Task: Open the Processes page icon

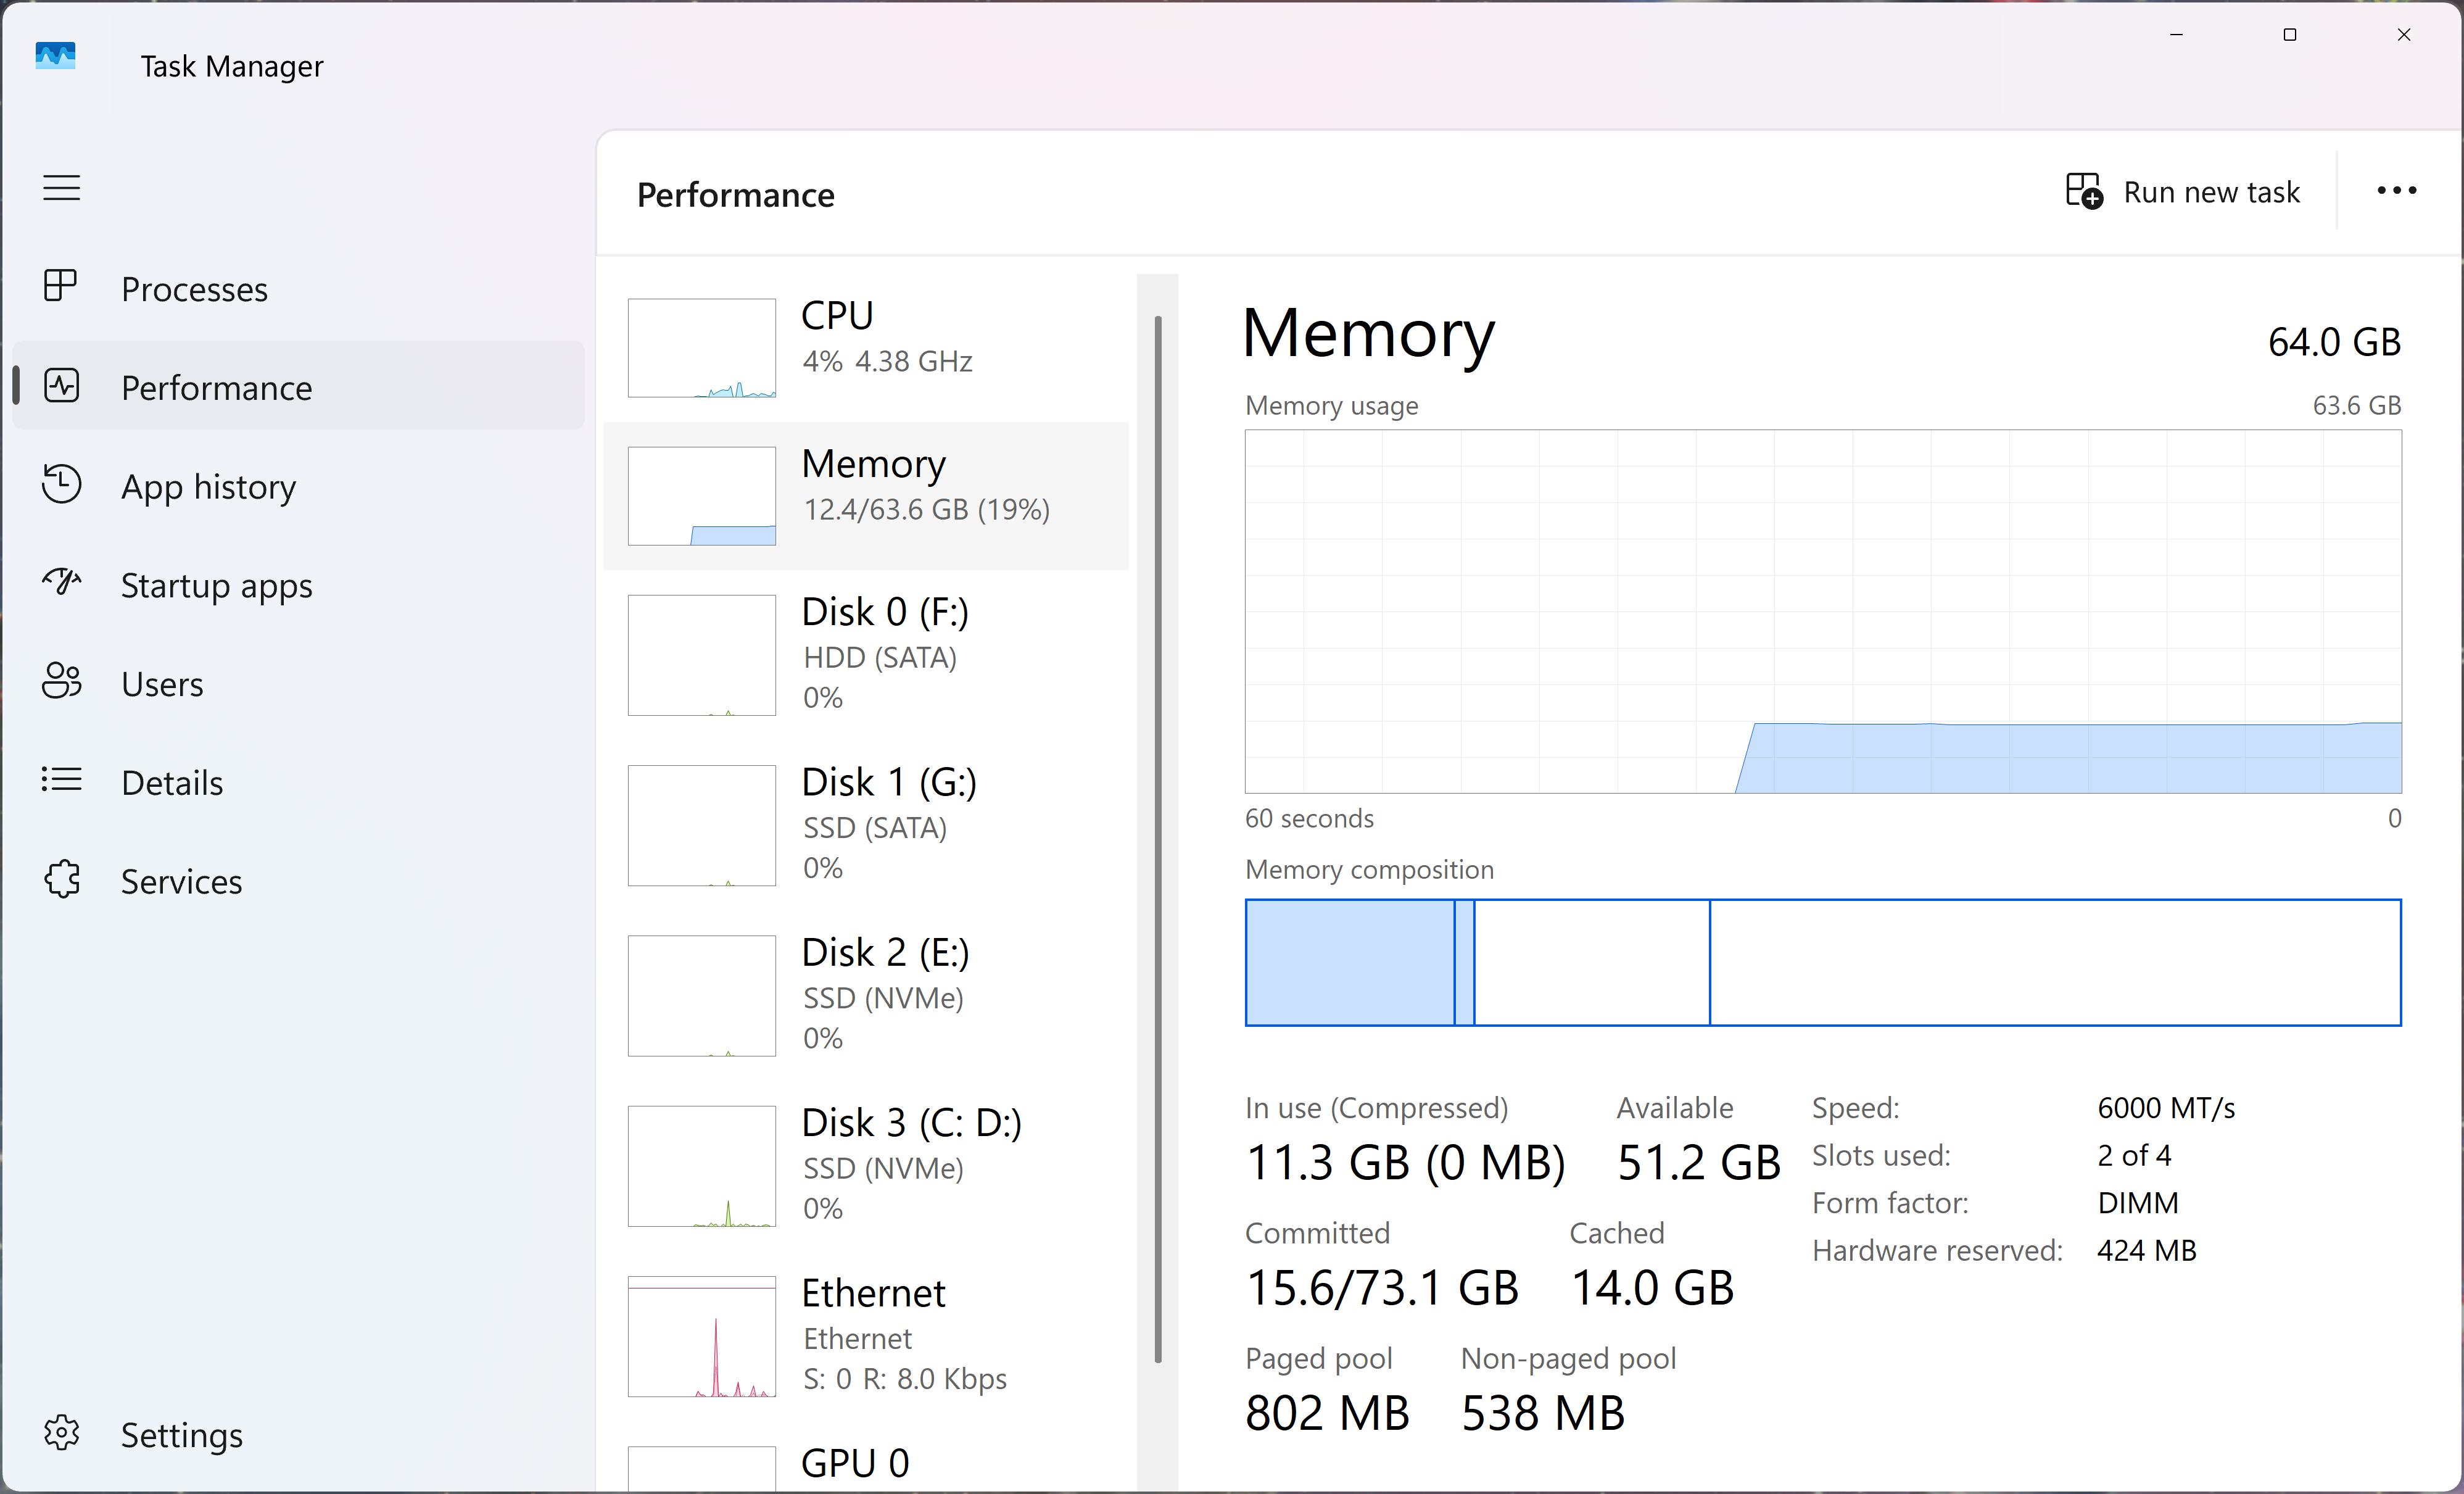Action: [61, 287]
